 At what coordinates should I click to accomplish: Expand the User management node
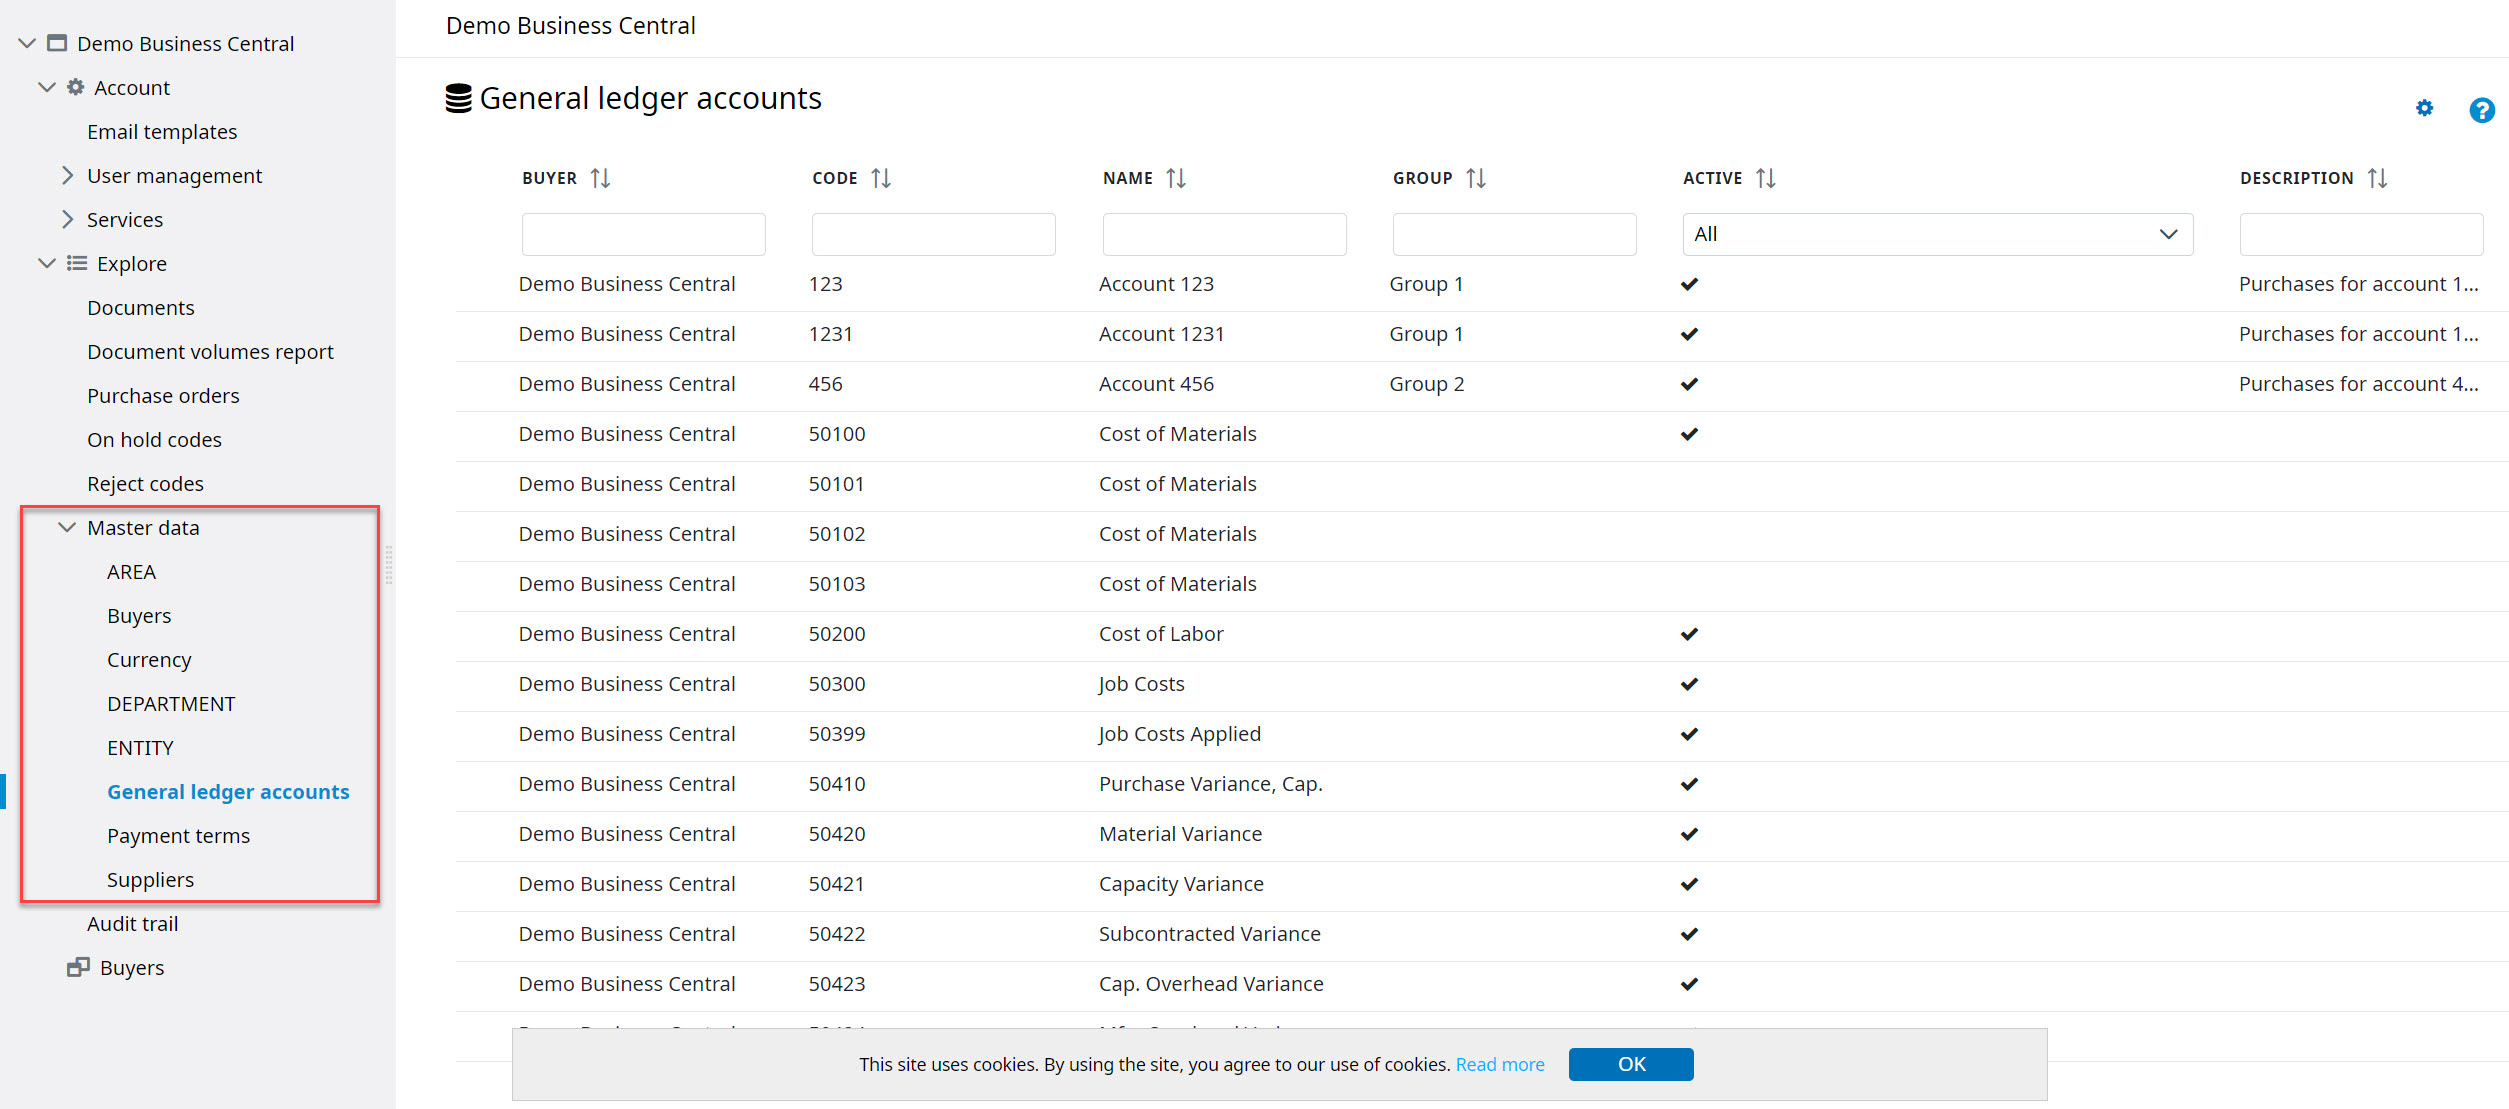[67, 176]
